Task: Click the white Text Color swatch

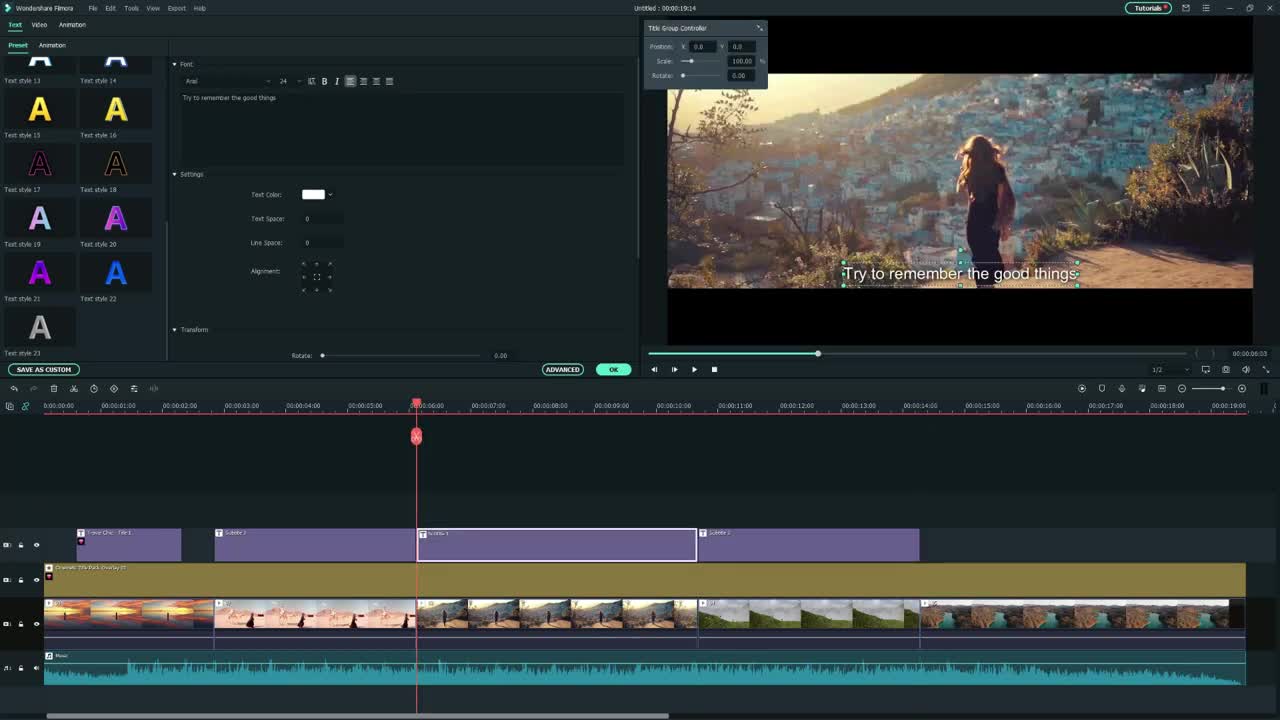Action: [x=313, y=194]
